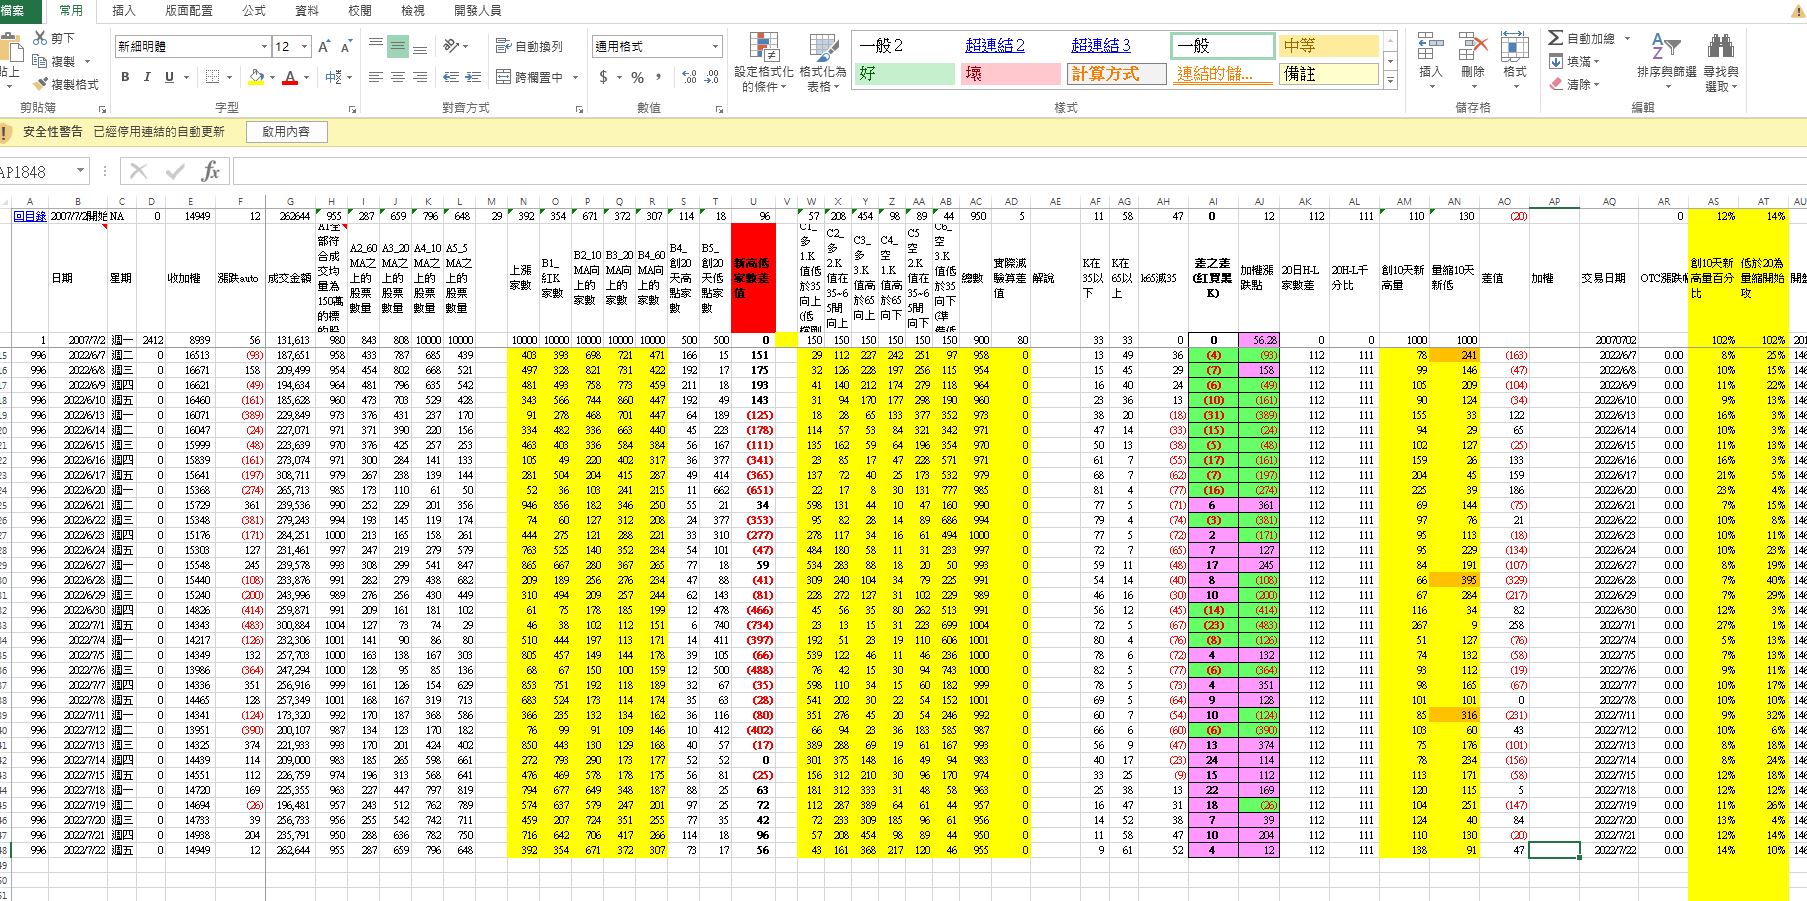Click inside the formula bar
This screenshot has height=901, width=1807.
(1018, 172)
